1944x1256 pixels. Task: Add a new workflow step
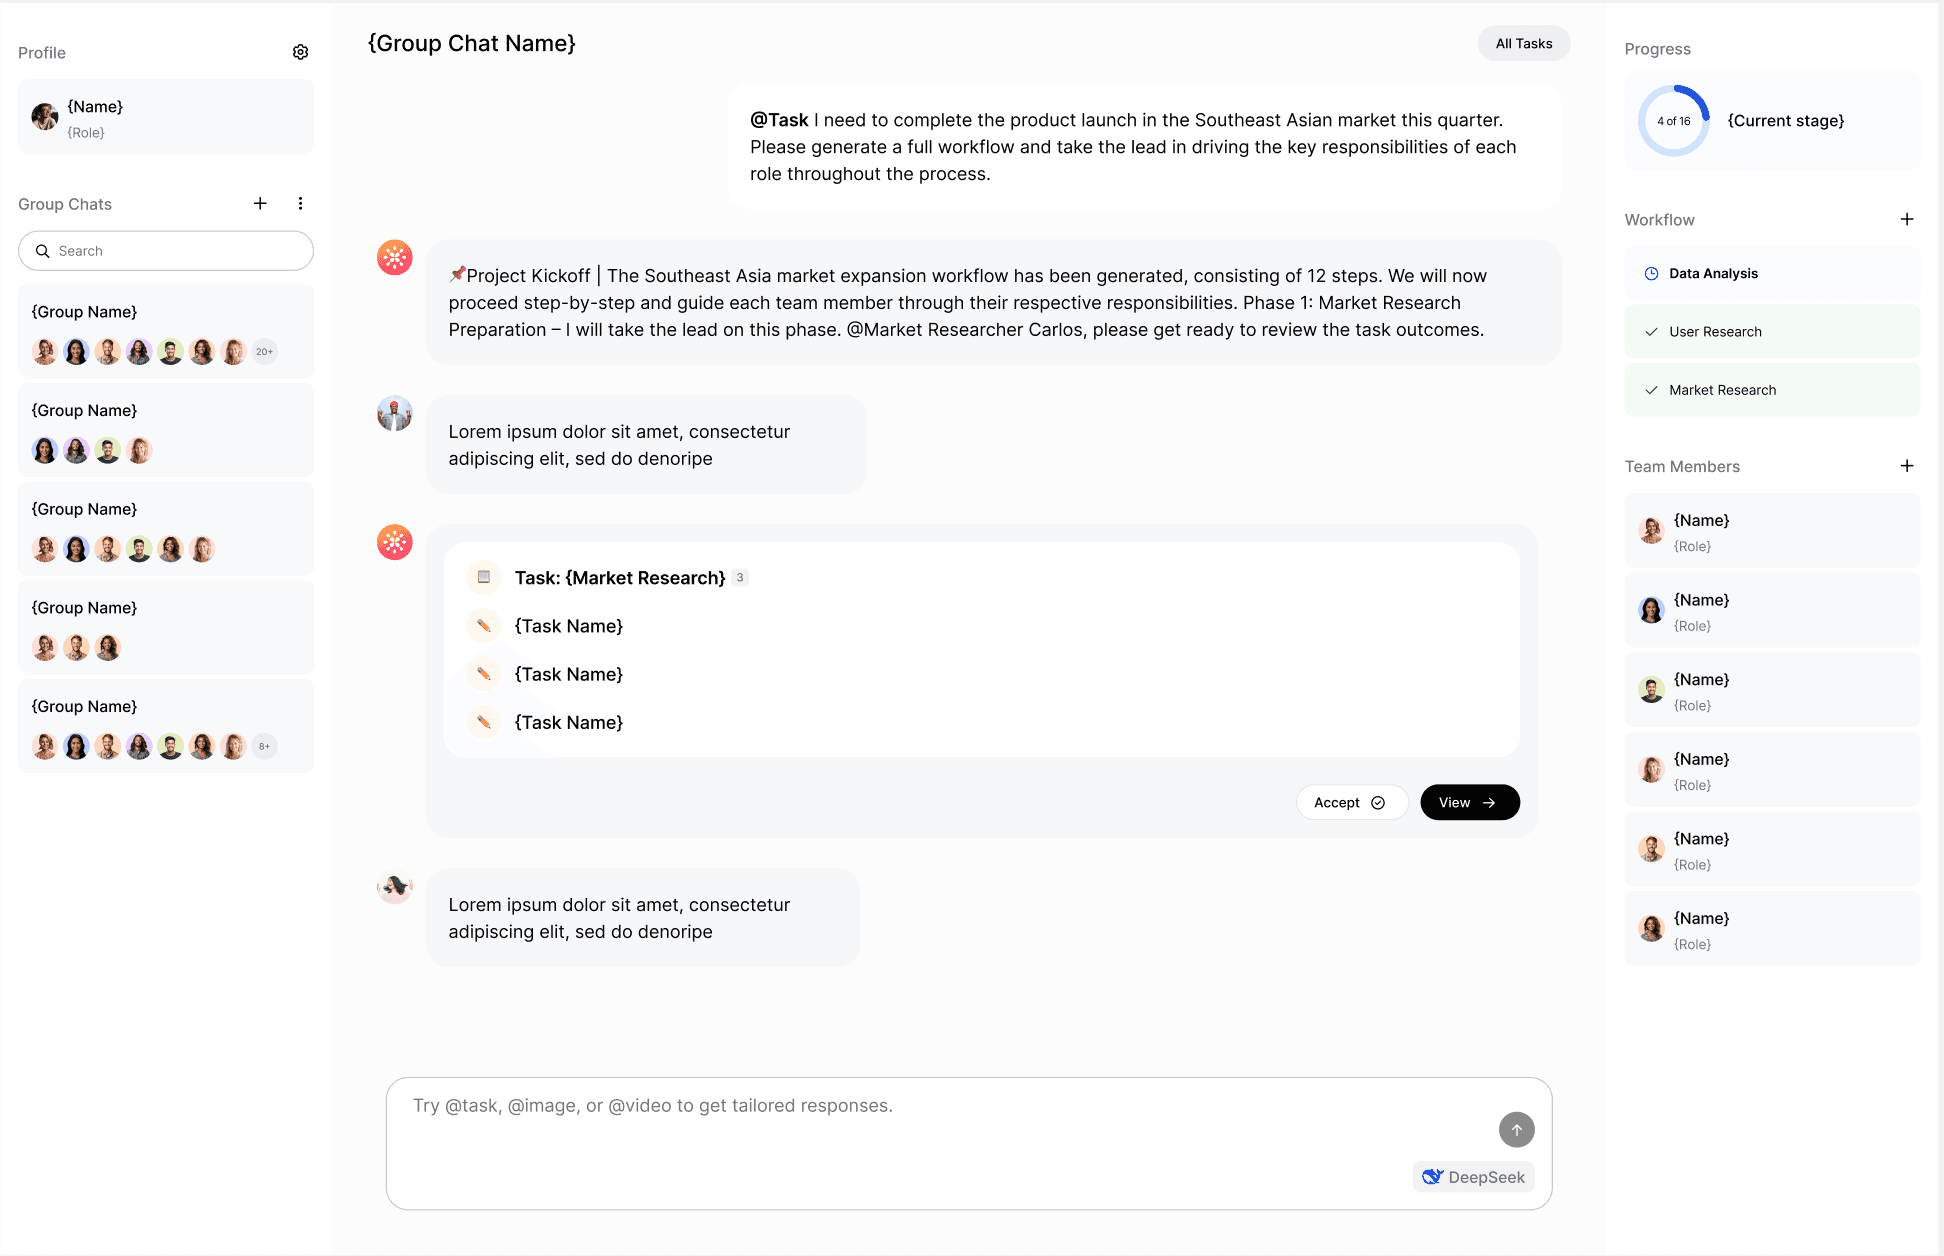coord(1906,219)
